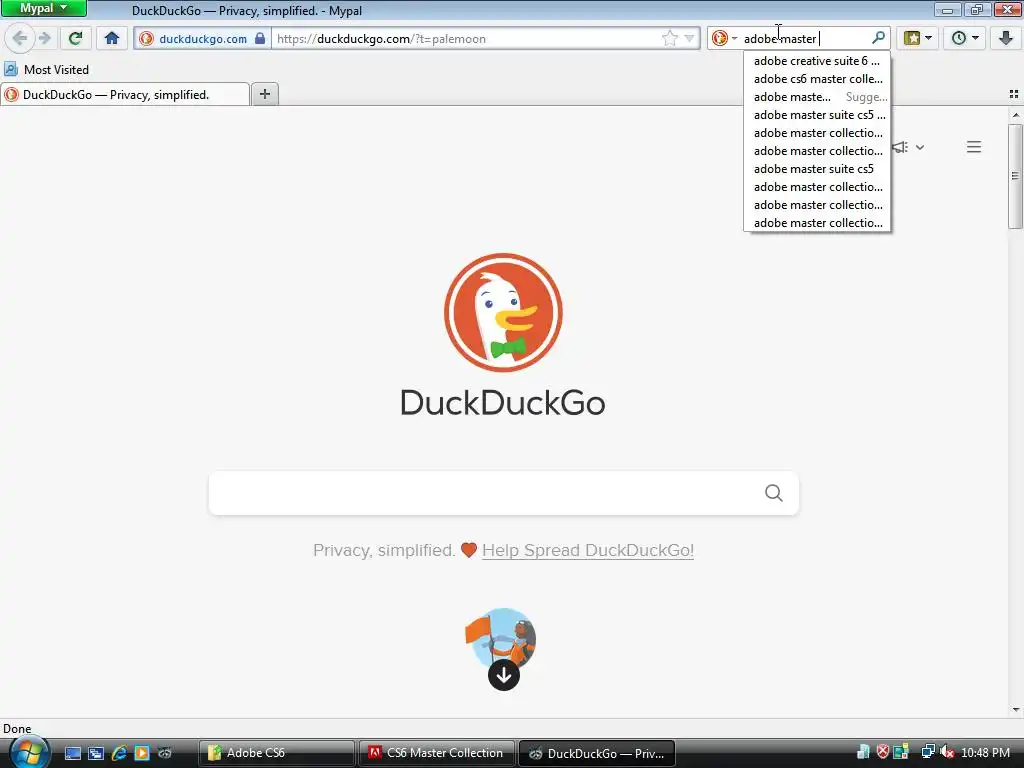
Task: Click the red security alert tray icon
Action: coord(883,752)
